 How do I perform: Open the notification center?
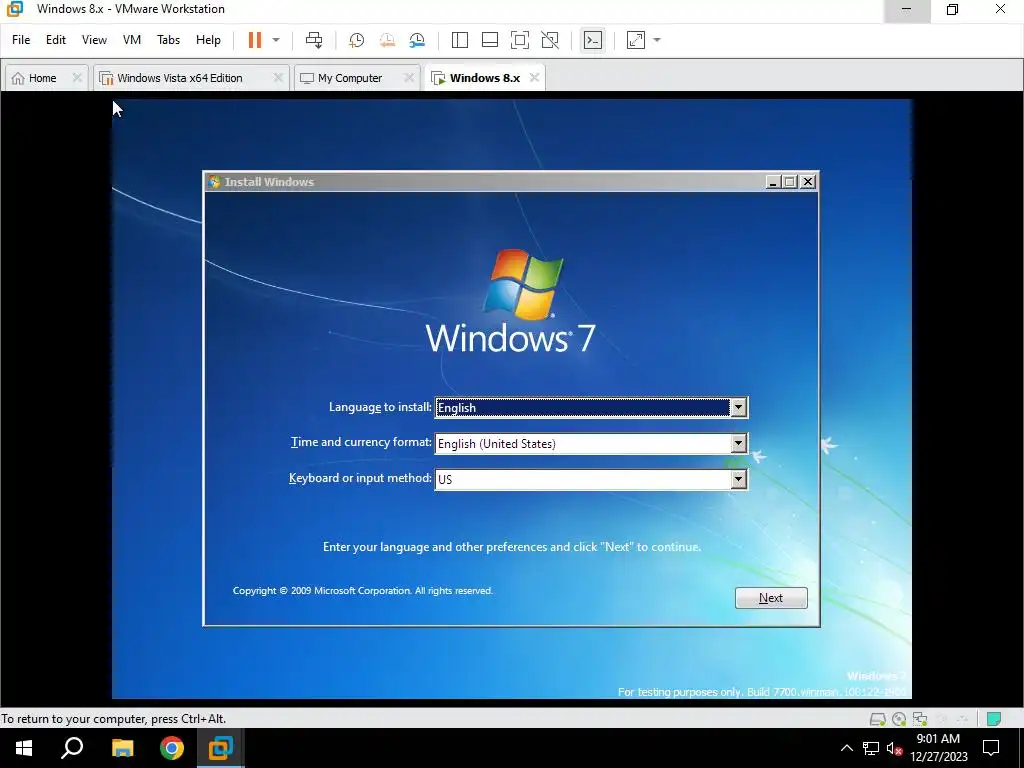tap(991, 748)
